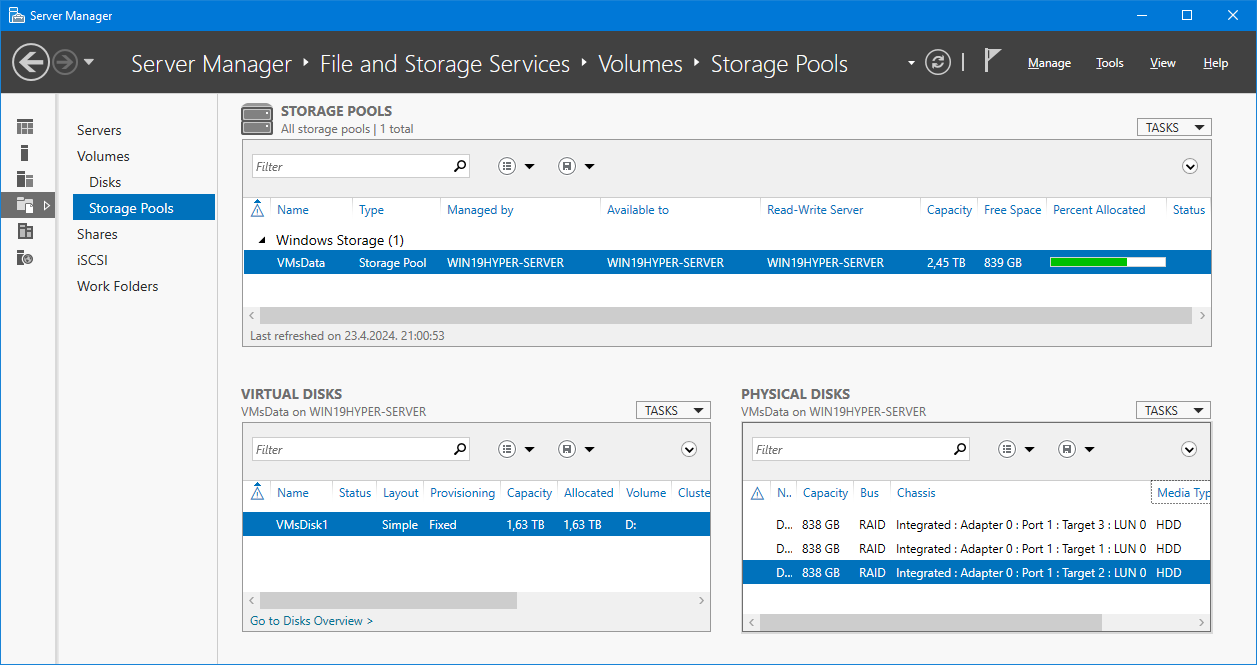Select the VMsData storage pool row

point(727,262)
